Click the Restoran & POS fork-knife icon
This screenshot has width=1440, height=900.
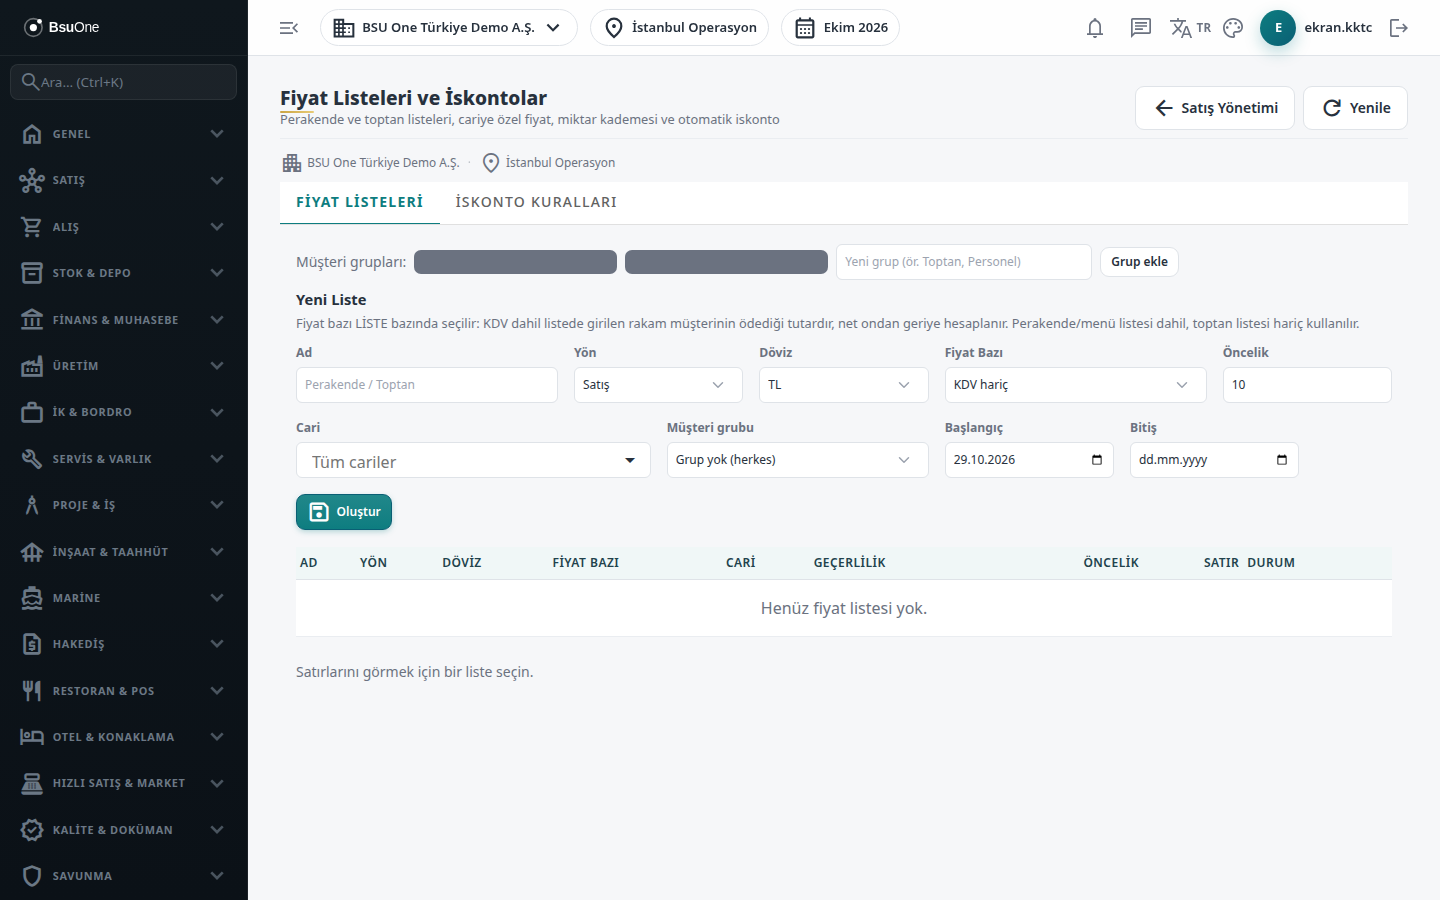coord(32,691)
